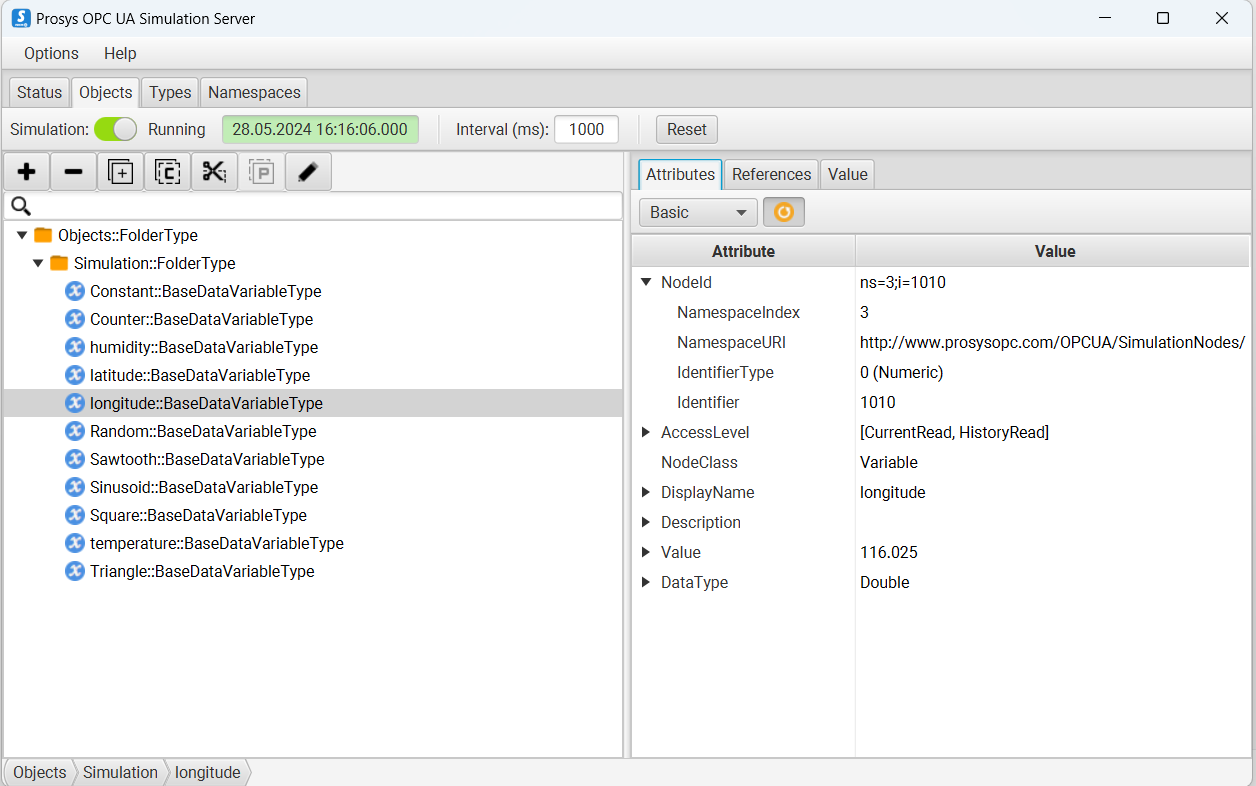Click the humidity variable node icon
Screen dimensions: 1256x786
(x=75, y=347)
